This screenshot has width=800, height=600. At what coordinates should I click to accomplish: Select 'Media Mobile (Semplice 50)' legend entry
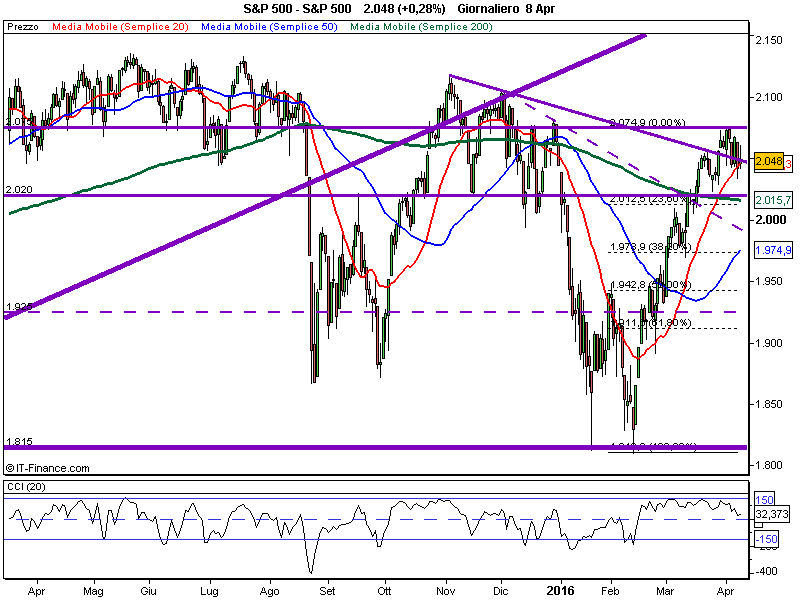coord(269,27)
